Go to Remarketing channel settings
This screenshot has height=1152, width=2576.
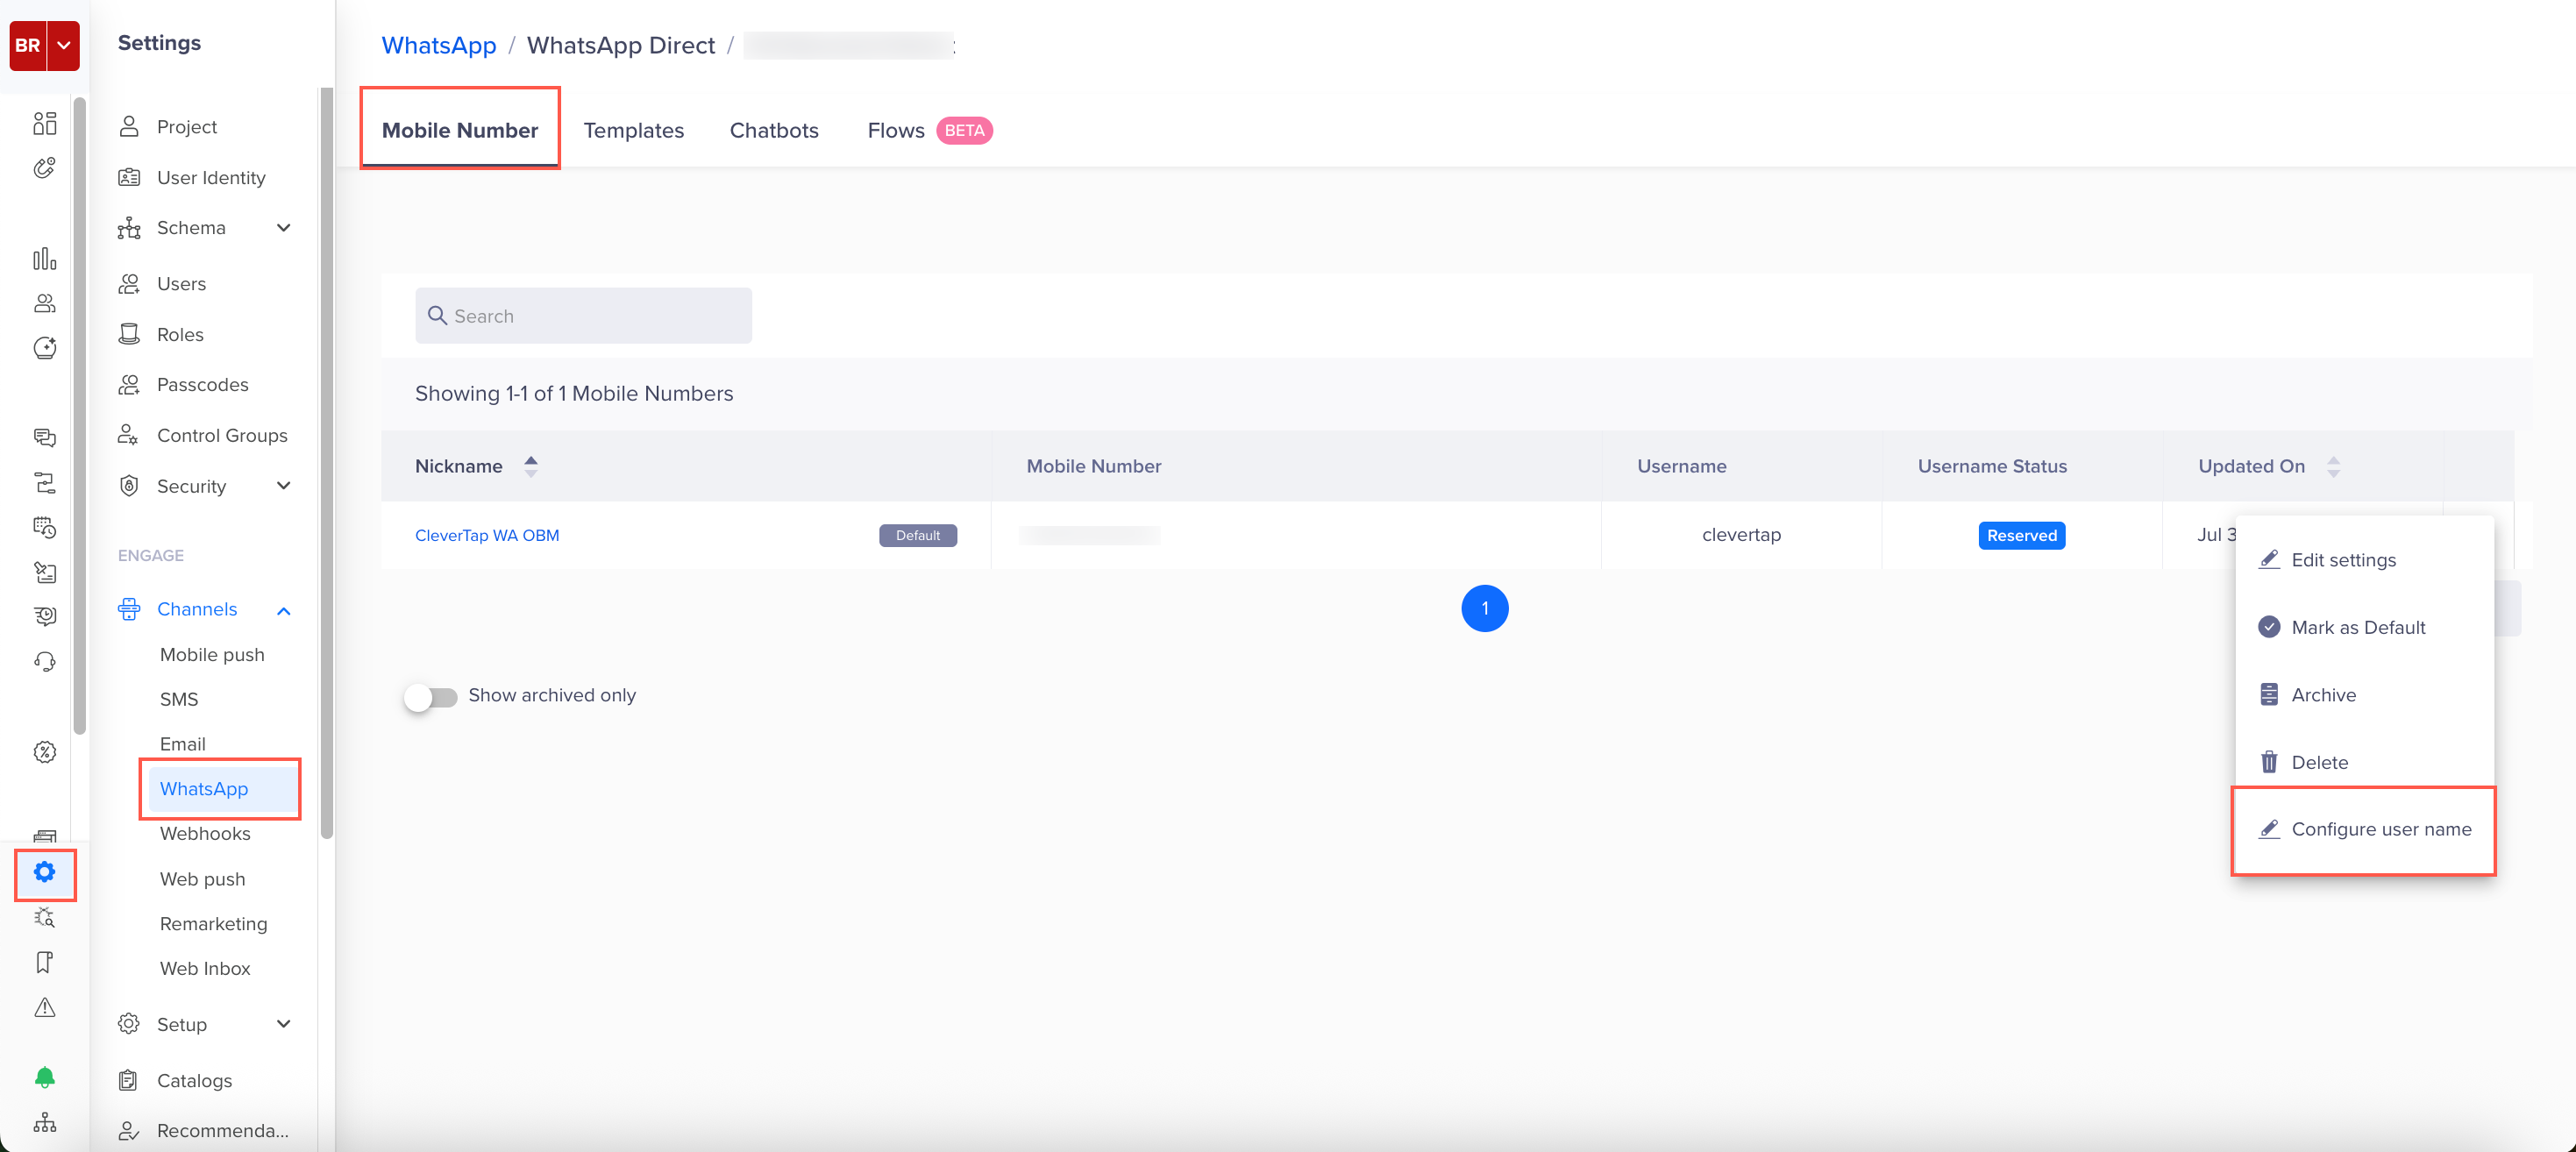(x=213, y=924)
